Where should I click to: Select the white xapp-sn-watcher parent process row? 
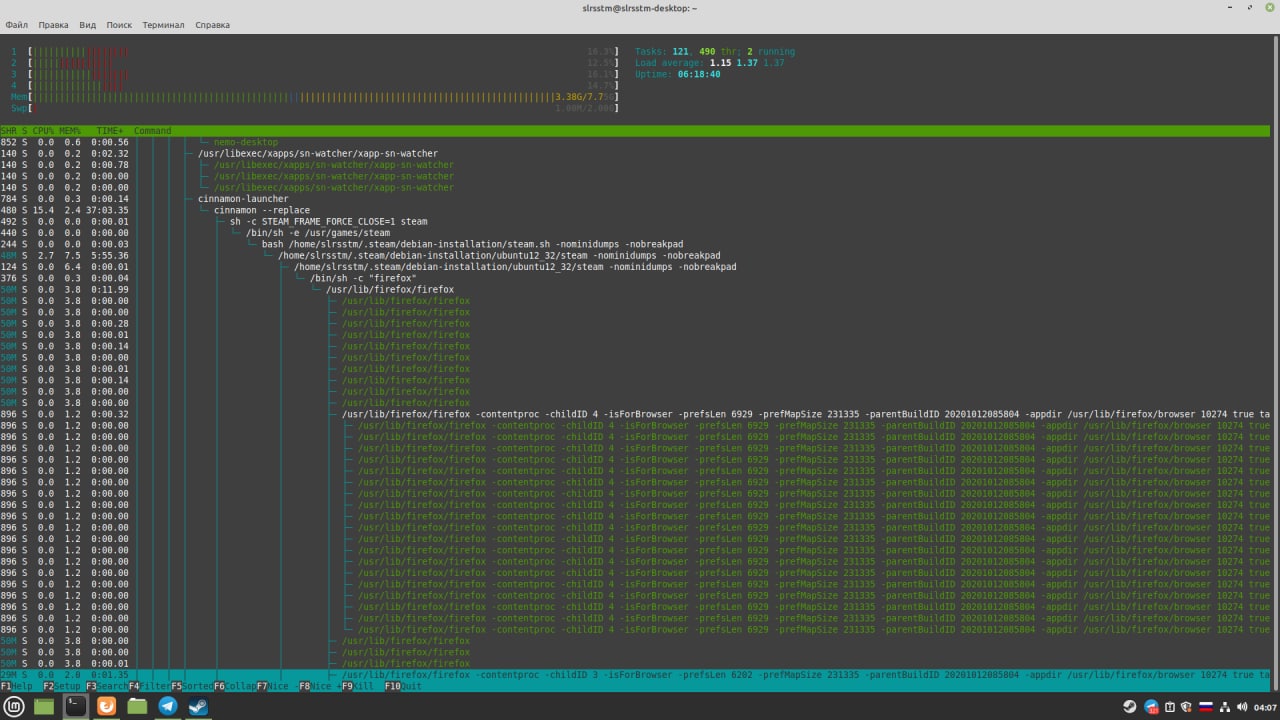635,154
